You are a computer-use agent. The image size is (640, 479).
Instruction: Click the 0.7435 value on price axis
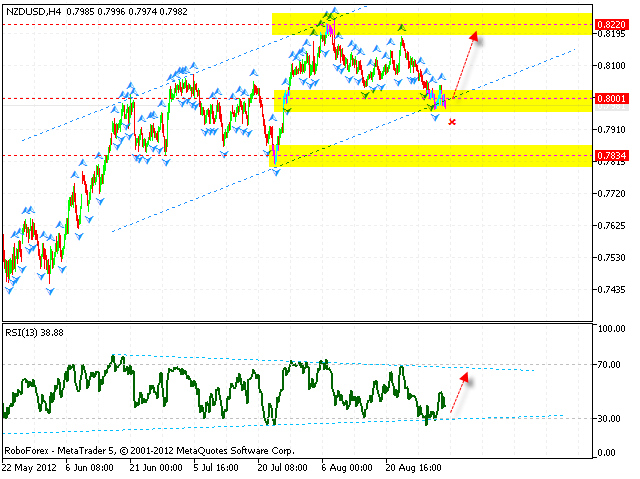point(607,290)
